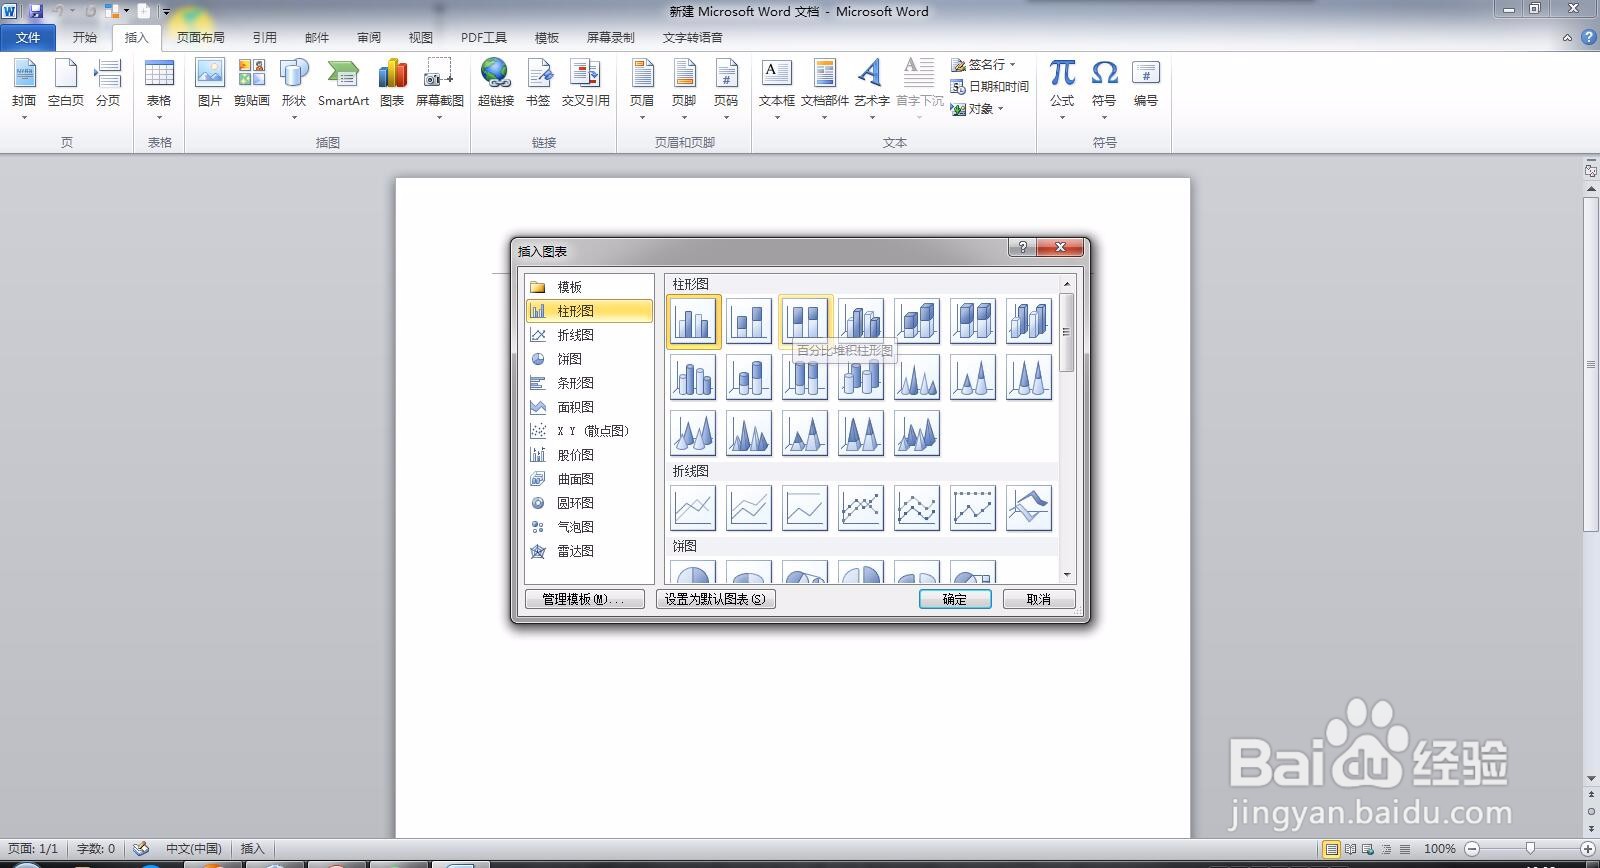Choose the first line chart thumbnail
1600x868 pixels.
coord(693,508)
